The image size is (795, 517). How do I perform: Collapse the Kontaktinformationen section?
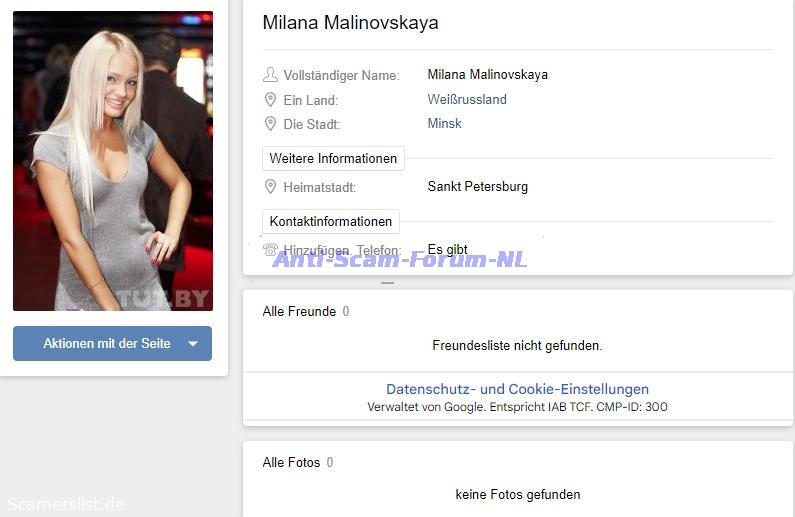click(x=331, y=221)
